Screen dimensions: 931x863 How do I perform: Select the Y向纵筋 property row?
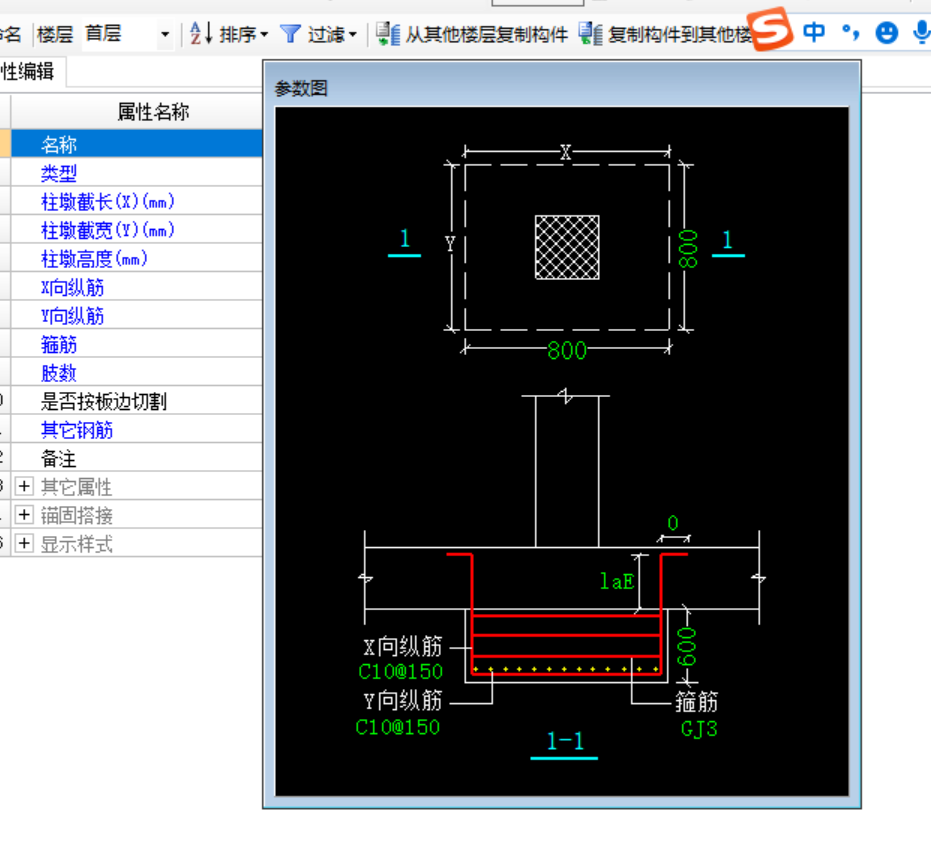[137, 315]
